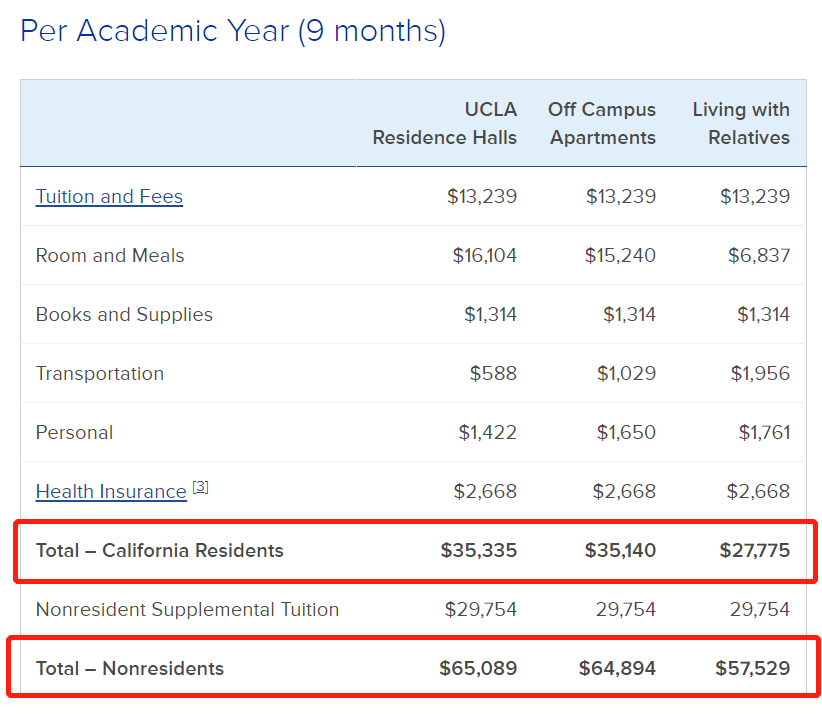The height and width of the screenshot is (717, 822).
Task: Click the $1,761 Personal value
Action: point(764,432)
